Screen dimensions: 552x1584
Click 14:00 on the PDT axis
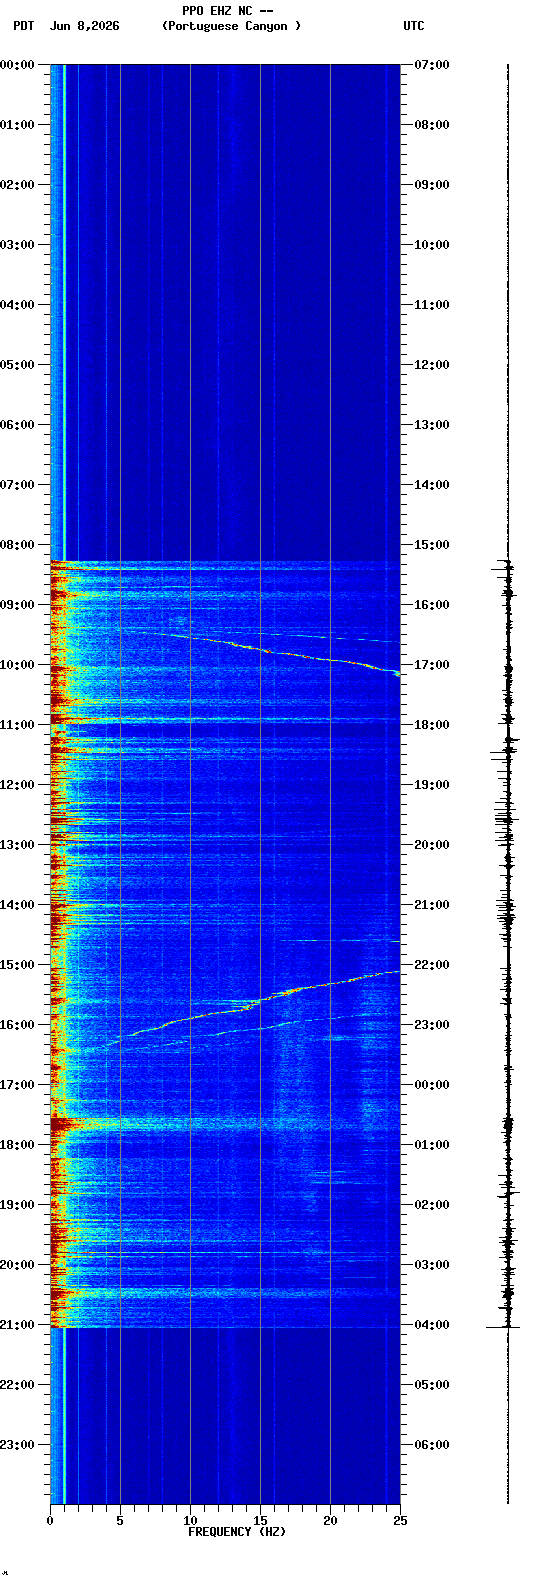[17, 905]
